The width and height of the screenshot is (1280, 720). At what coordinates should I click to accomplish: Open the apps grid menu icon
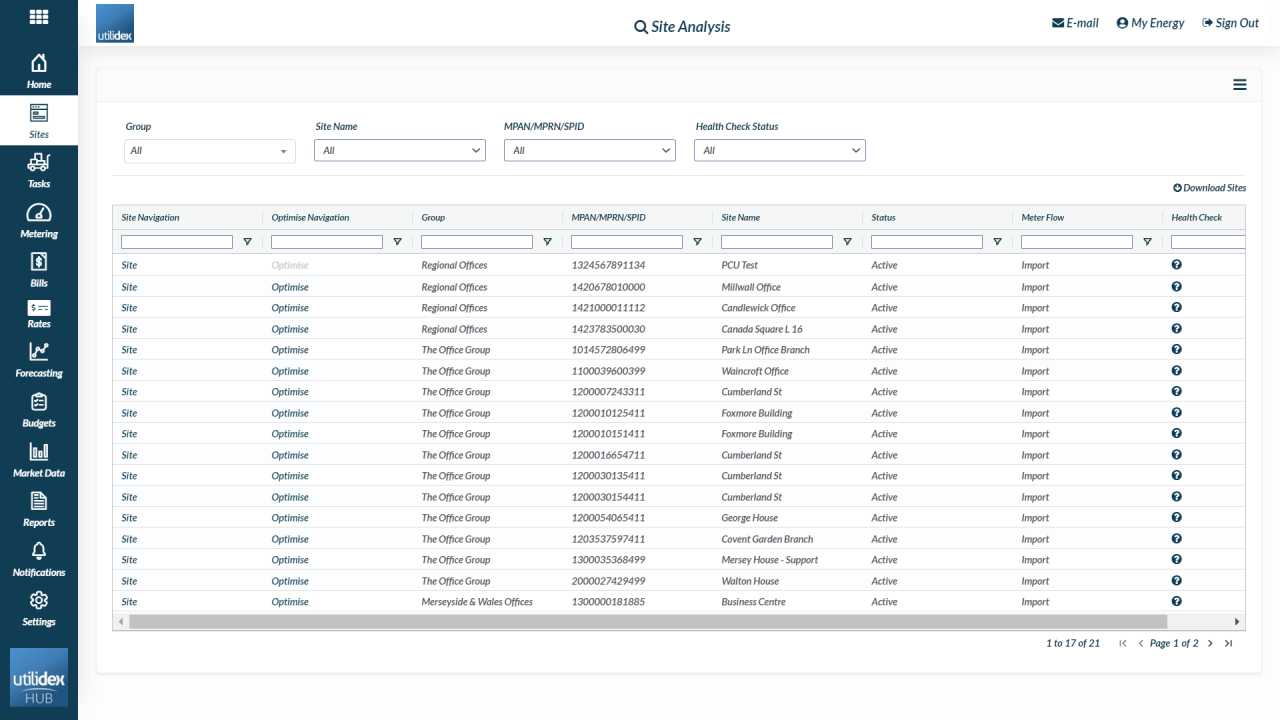(39, 17)
